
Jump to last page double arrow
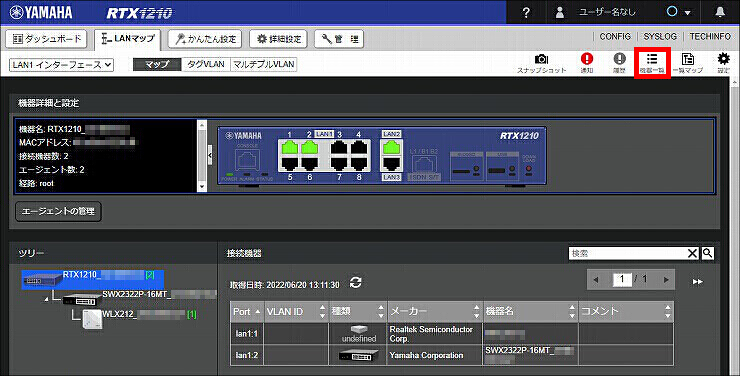tap(698, 282)
